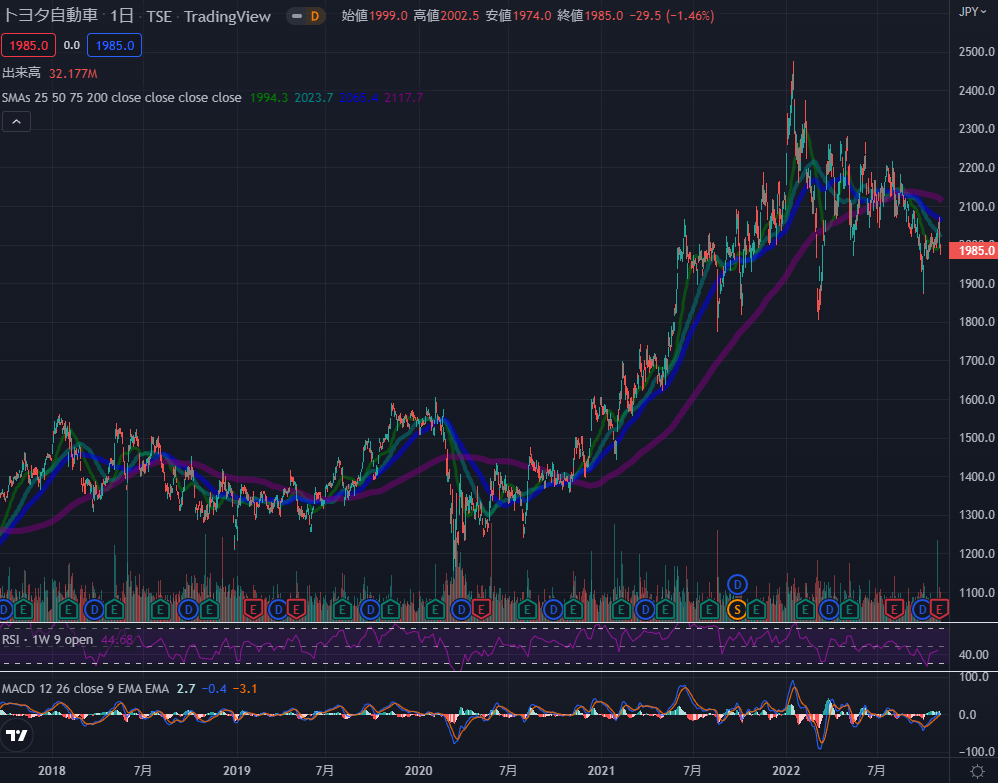This screenshot has width=998, height=783.
Task: Click the current price tag 1985.0 on axis
Action: [x=974, y=250]
